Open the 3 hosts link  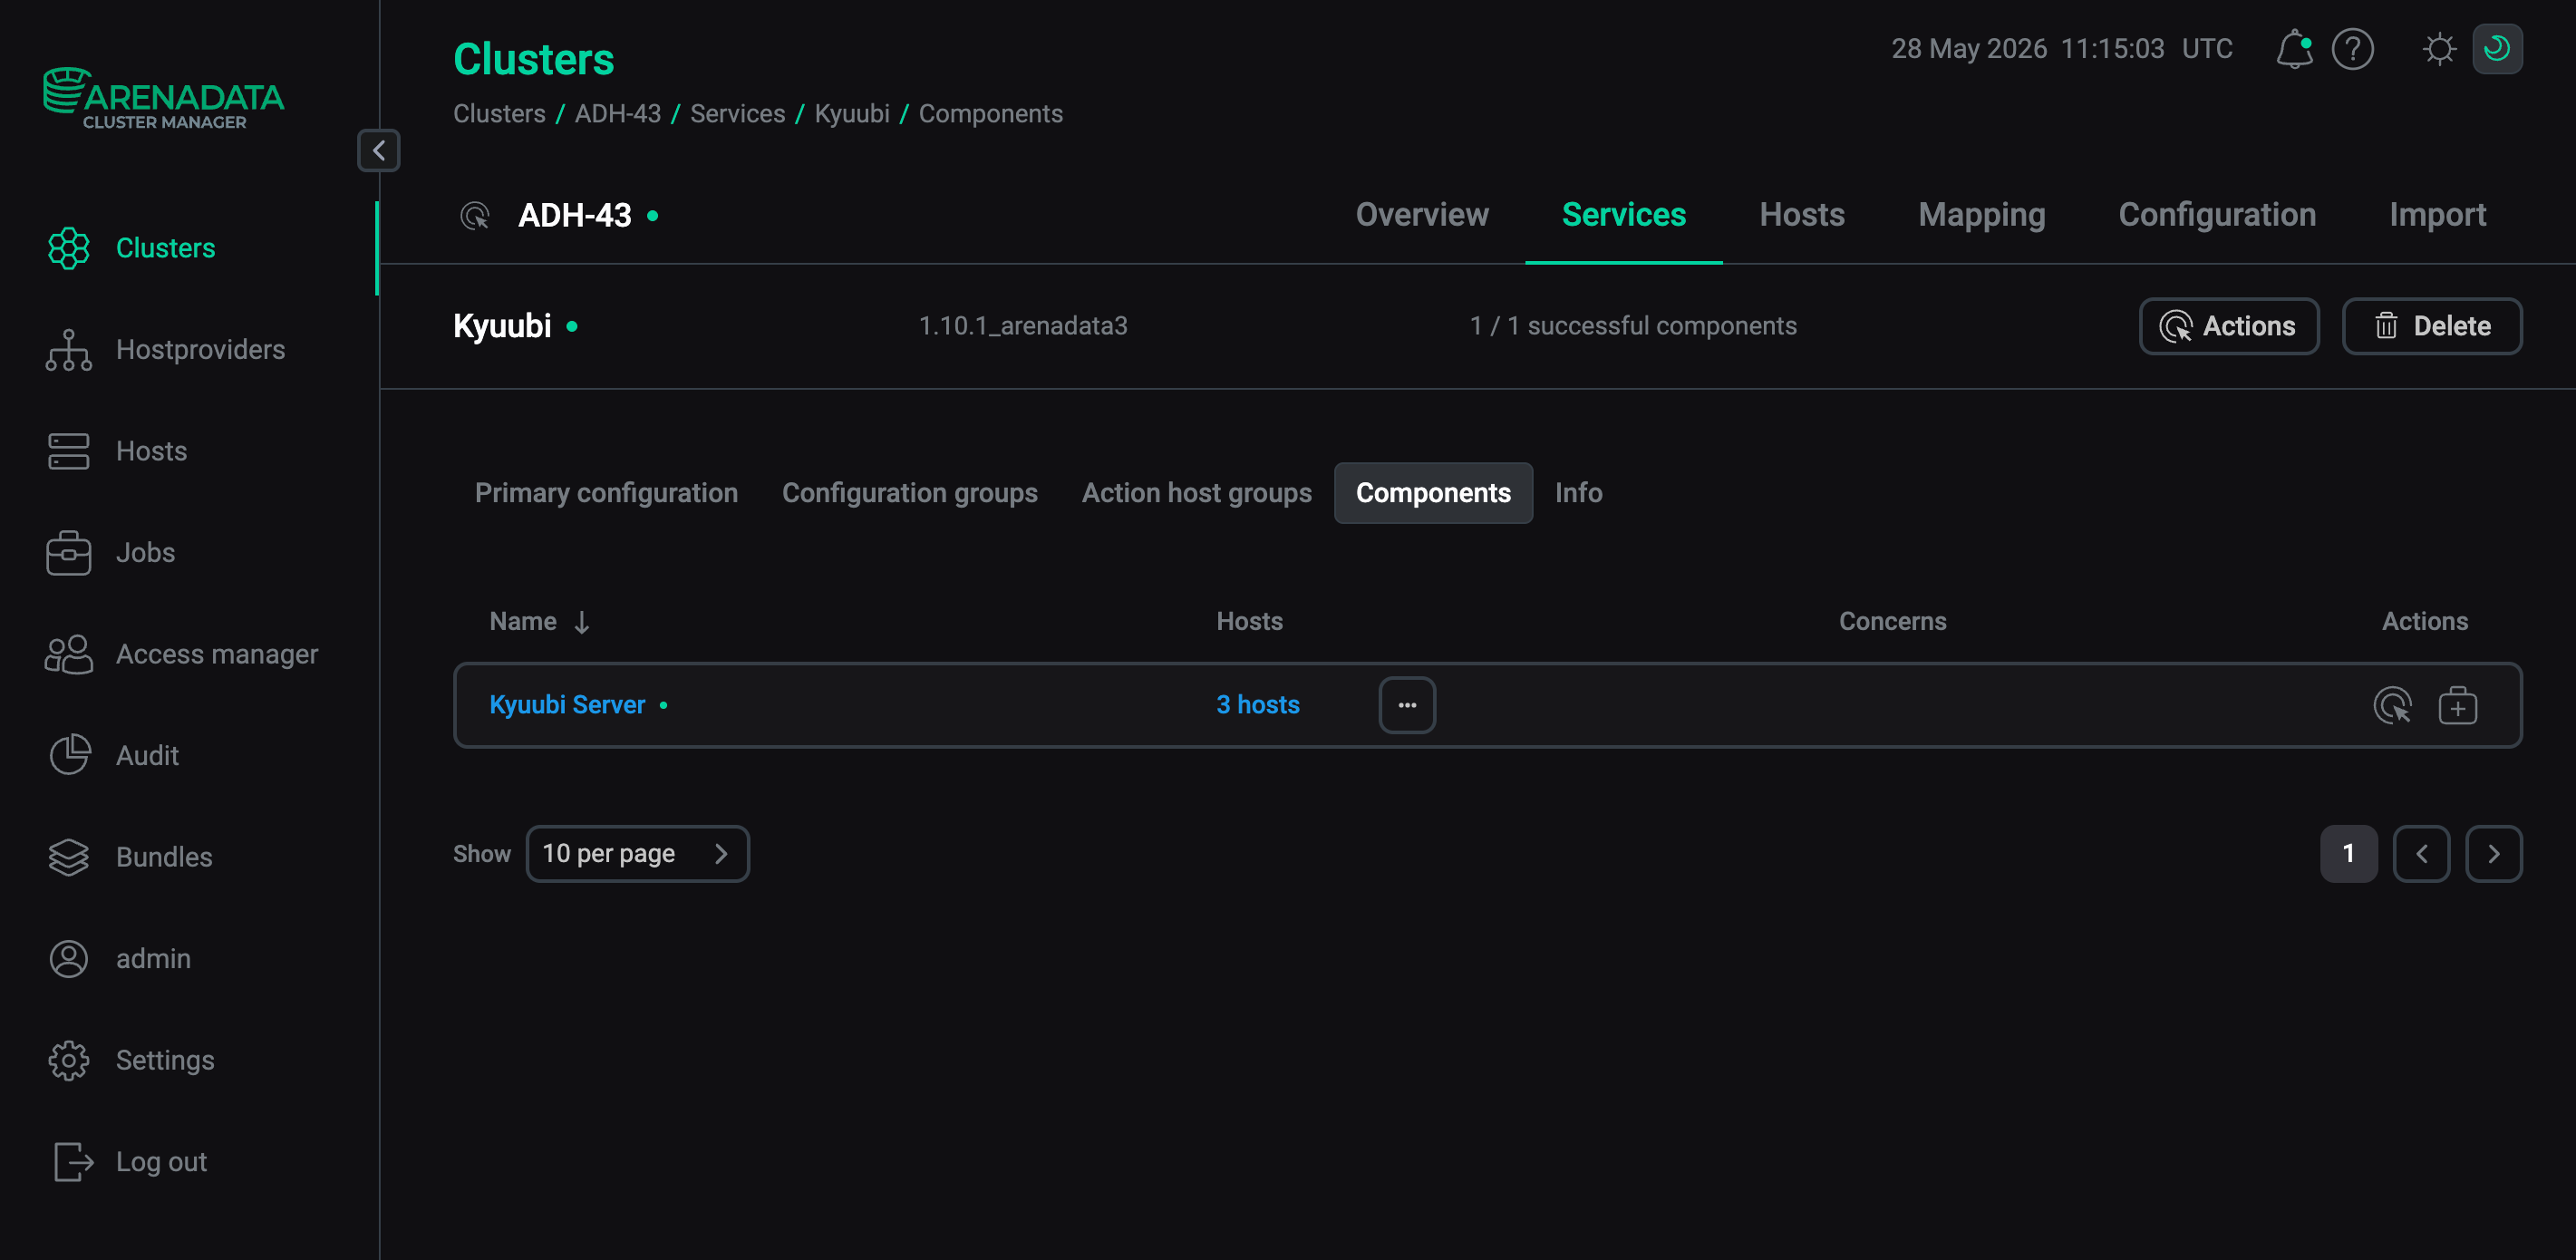click(1257, 705)
